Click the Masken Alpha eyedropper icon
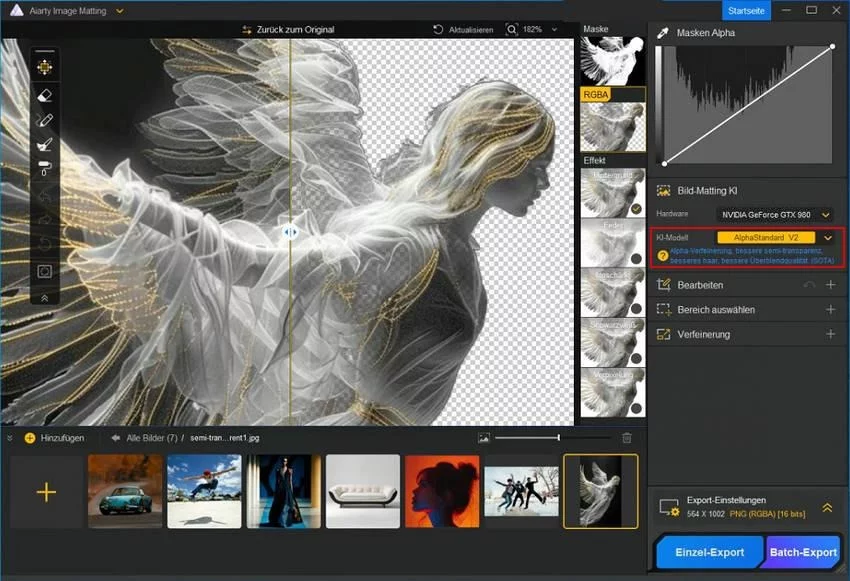 point(662,33)
